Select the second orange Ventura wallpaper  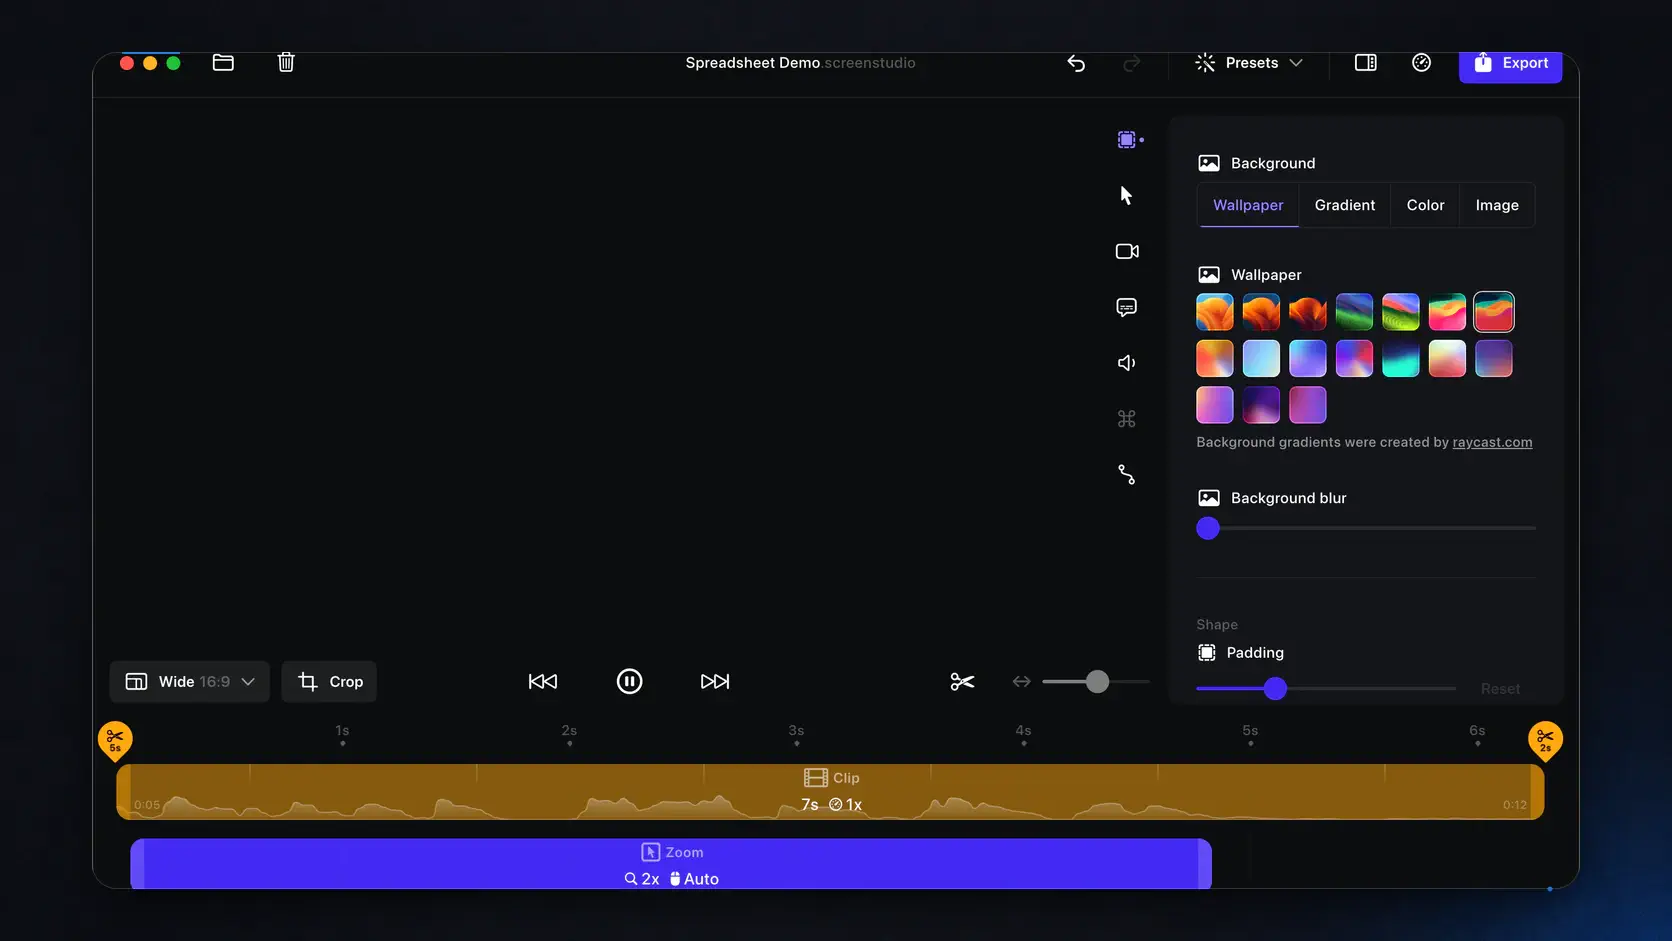[1261, 312]
